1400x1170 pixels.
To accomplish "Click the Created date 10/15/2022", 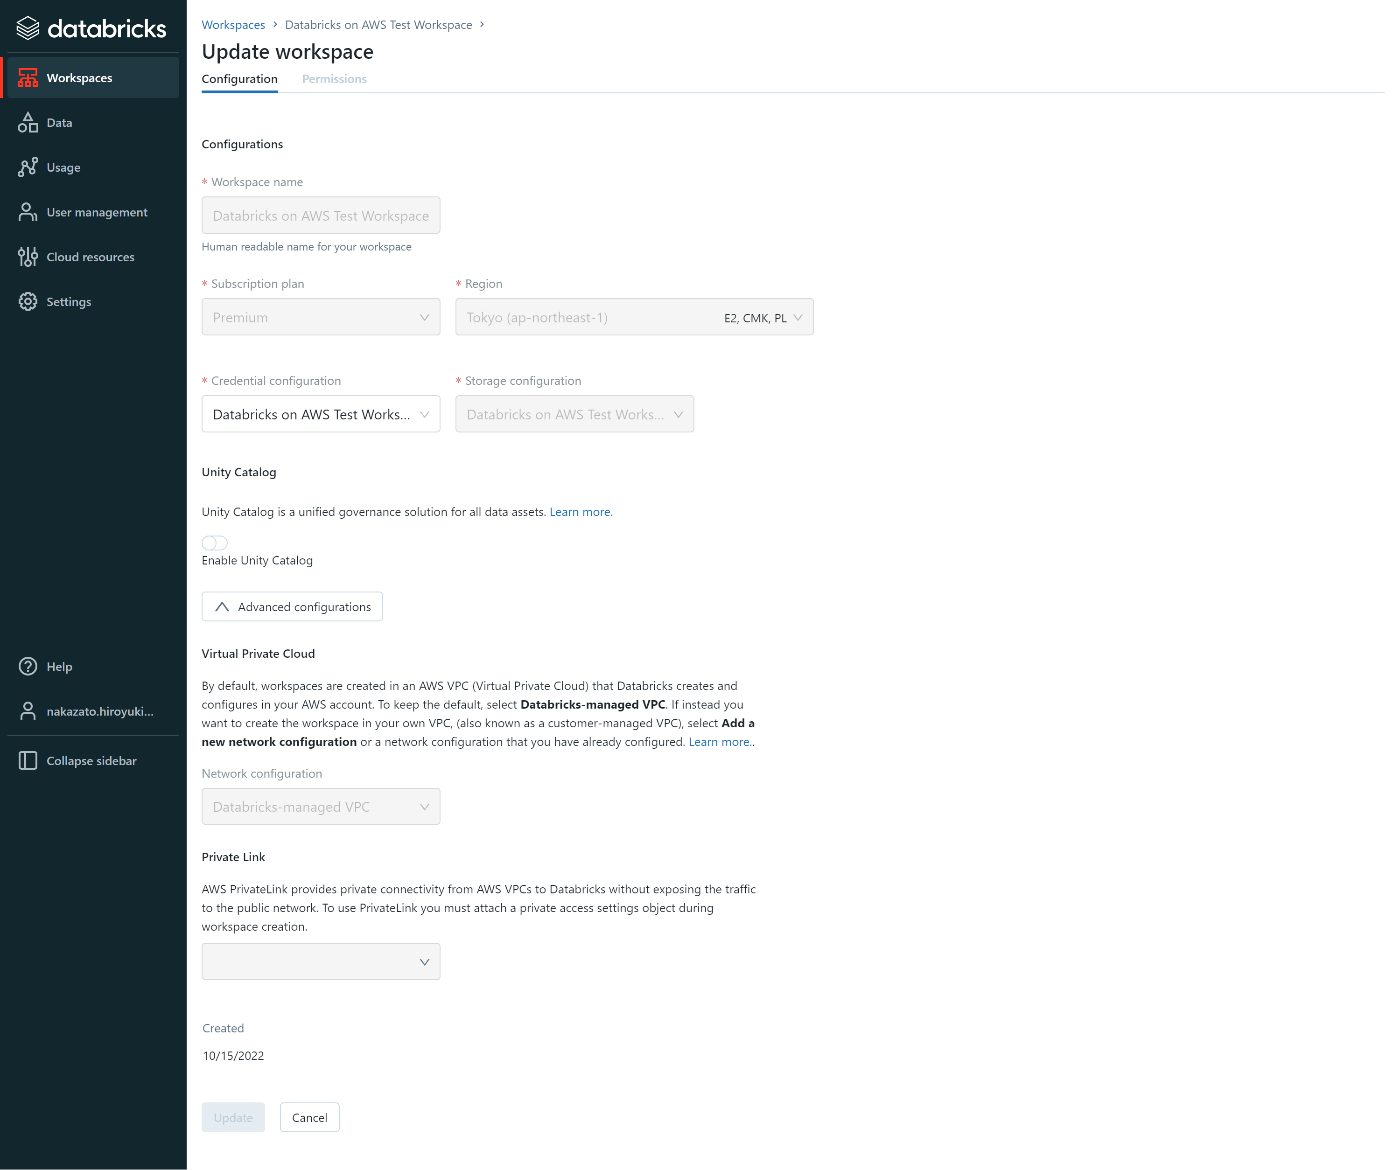I will click(x=234, y=1056).
